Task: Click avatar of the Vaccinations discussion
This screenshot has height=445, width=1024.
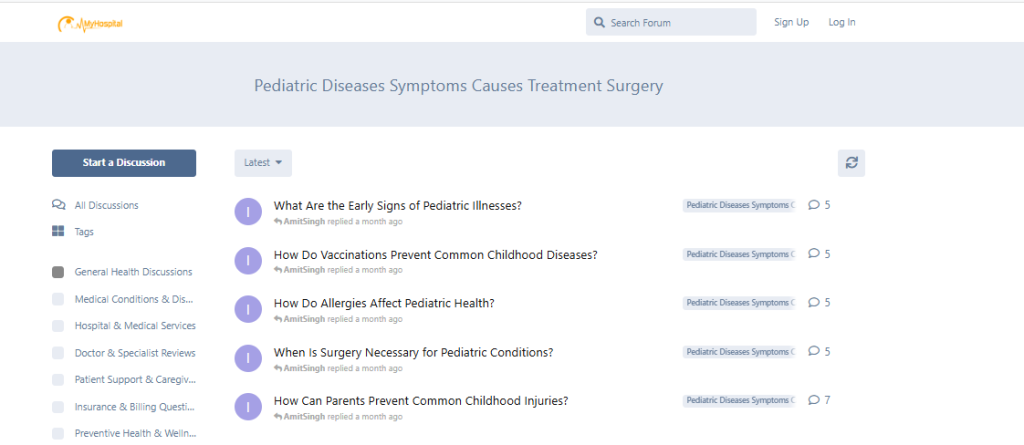Action: [248, 261]
